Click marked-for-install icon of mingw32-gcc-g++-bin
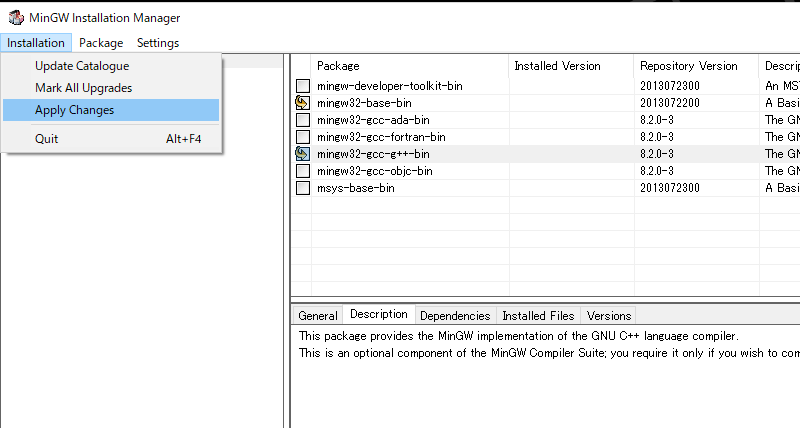The height and width of the screenshot is (428, 800). [x=303, y=154]
